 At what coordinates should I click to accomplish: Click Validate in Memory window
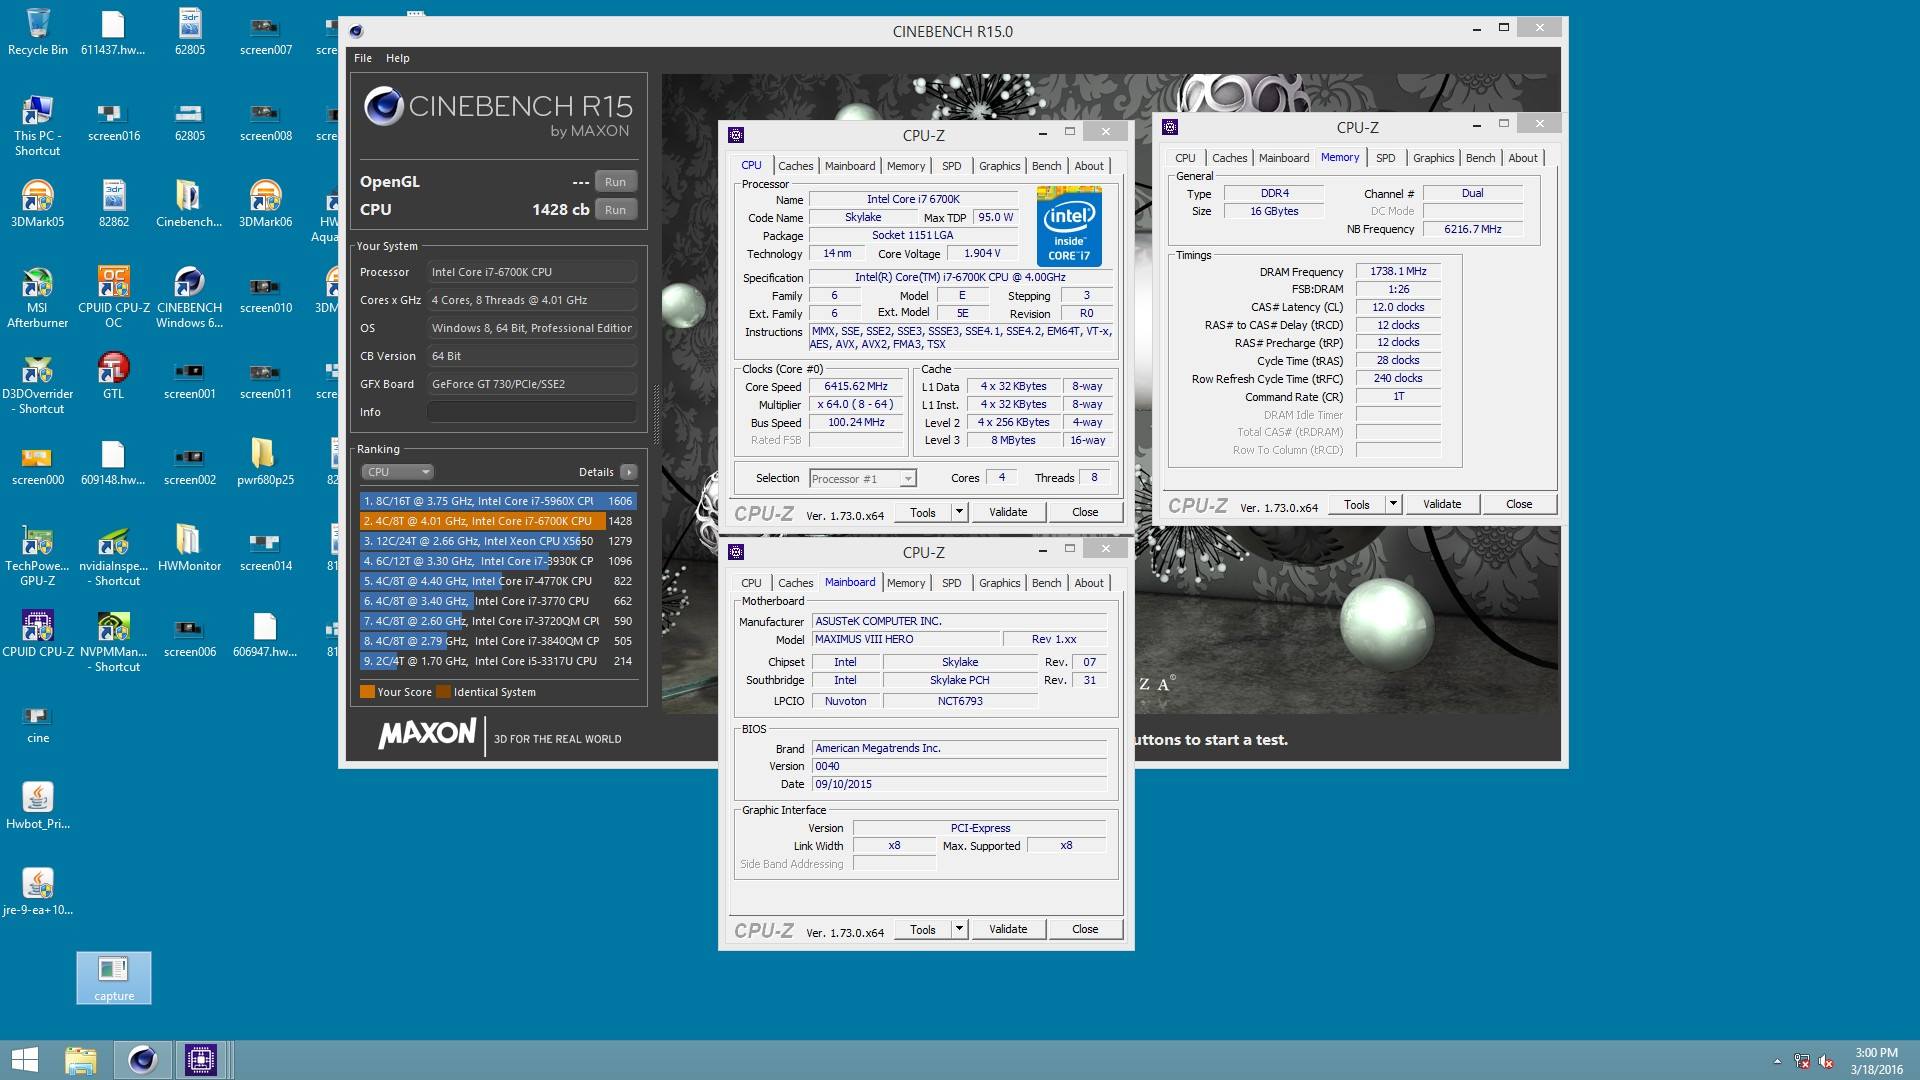pos(1442,504)
